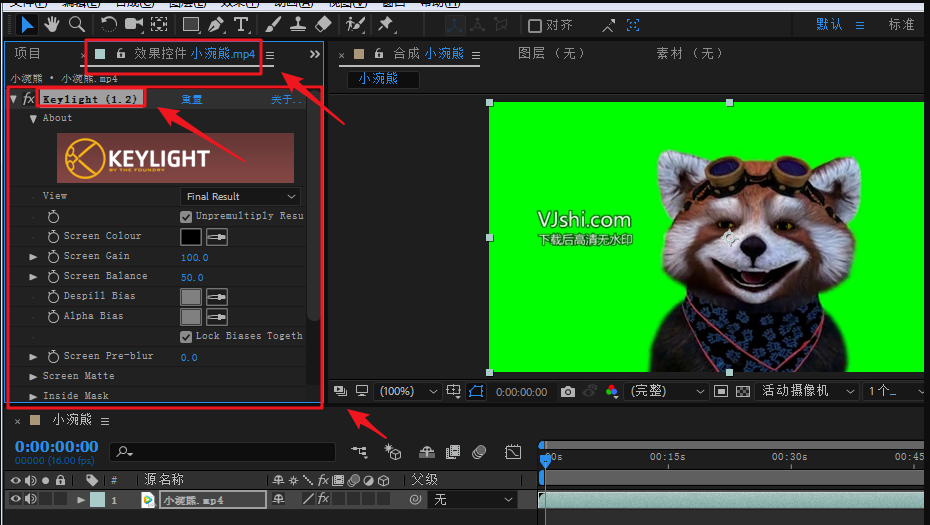Select the Pen tool
The image size is (930, 525).
coord(216,24)
